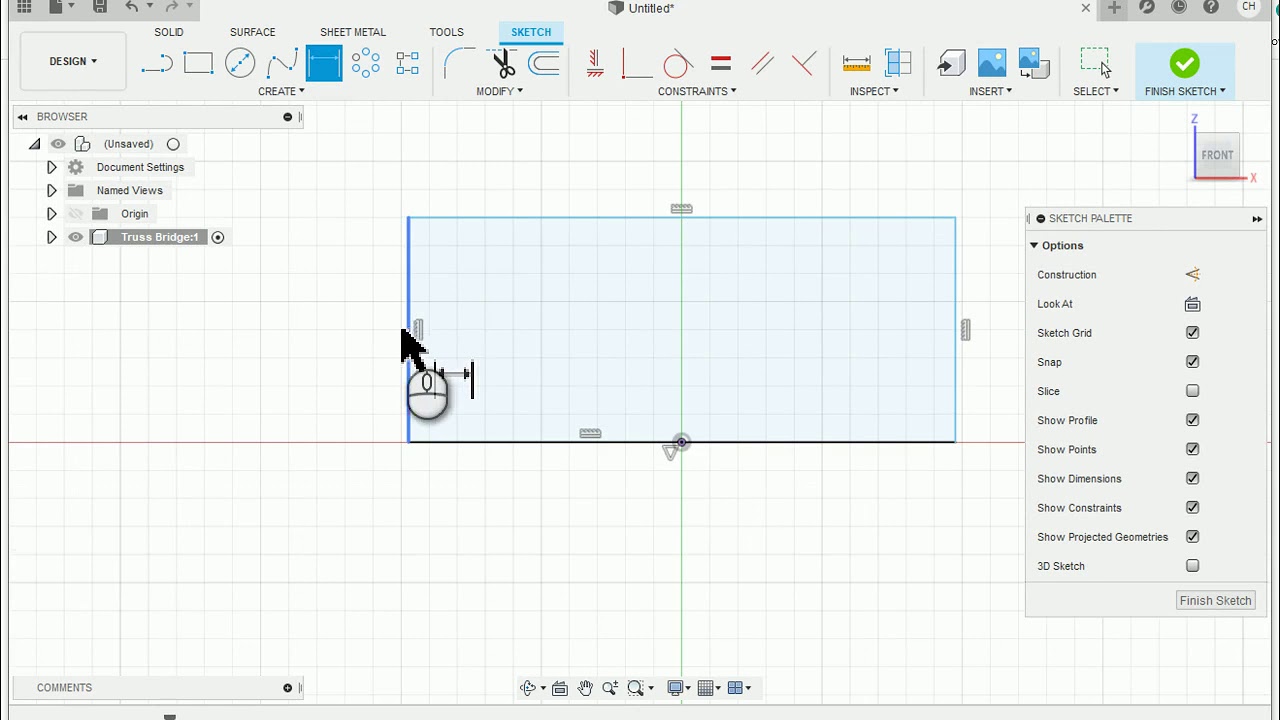The image size is (1280, 720).
Task: Open the Grid and Snaps settings dropdown
Action: coord(709,688)
